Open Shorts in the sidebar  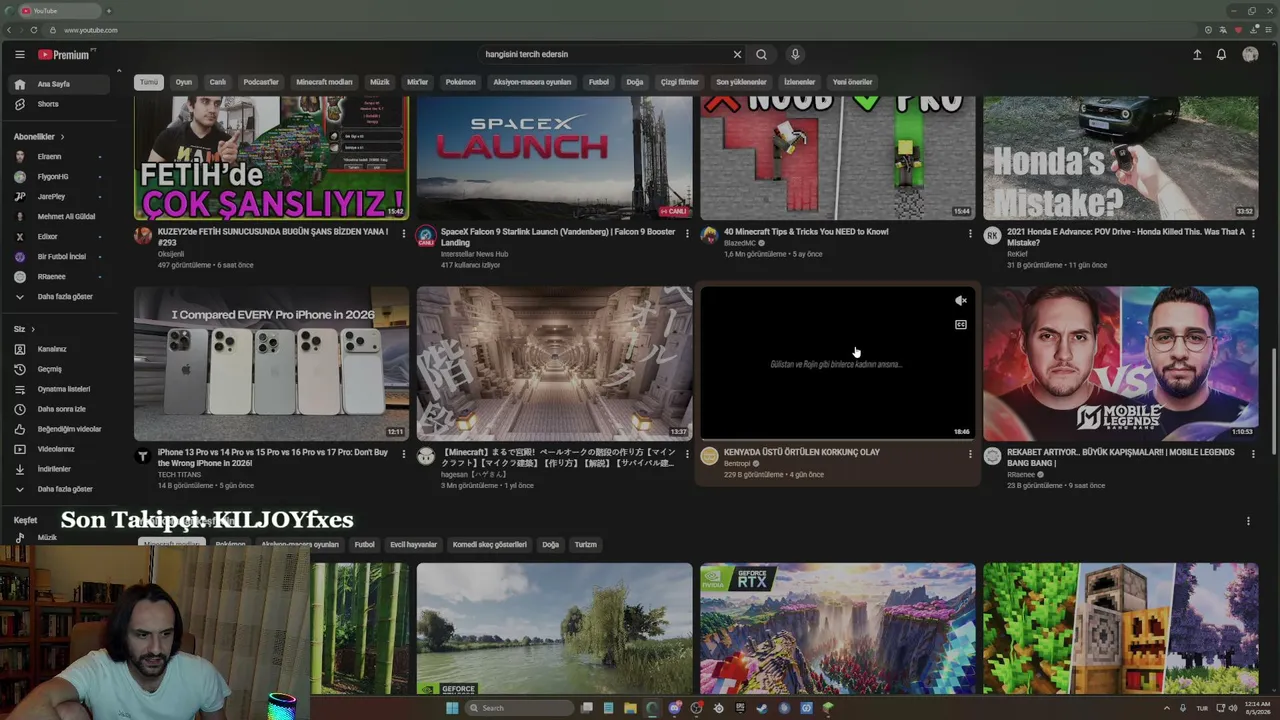pos(60,104)
